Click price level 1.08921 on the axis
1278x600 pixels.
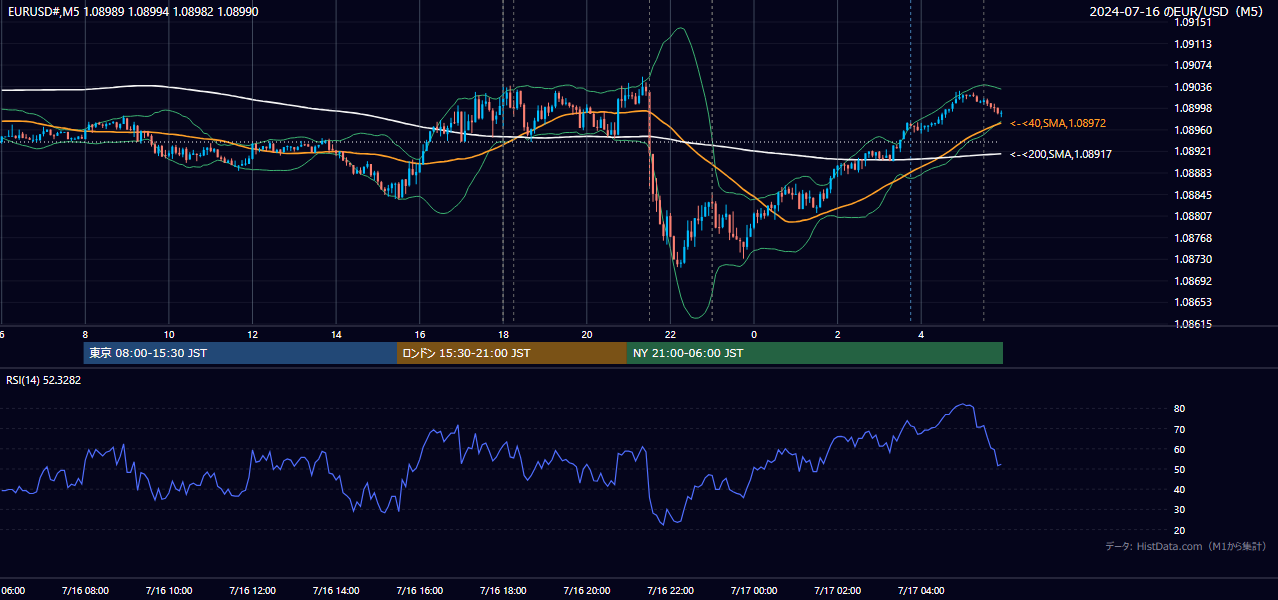(x=1193, y=151)
